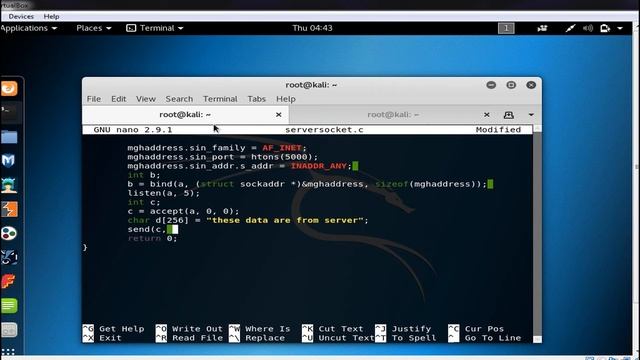
Task: Open the Files folder dock icon
Action: pos(9,137)
